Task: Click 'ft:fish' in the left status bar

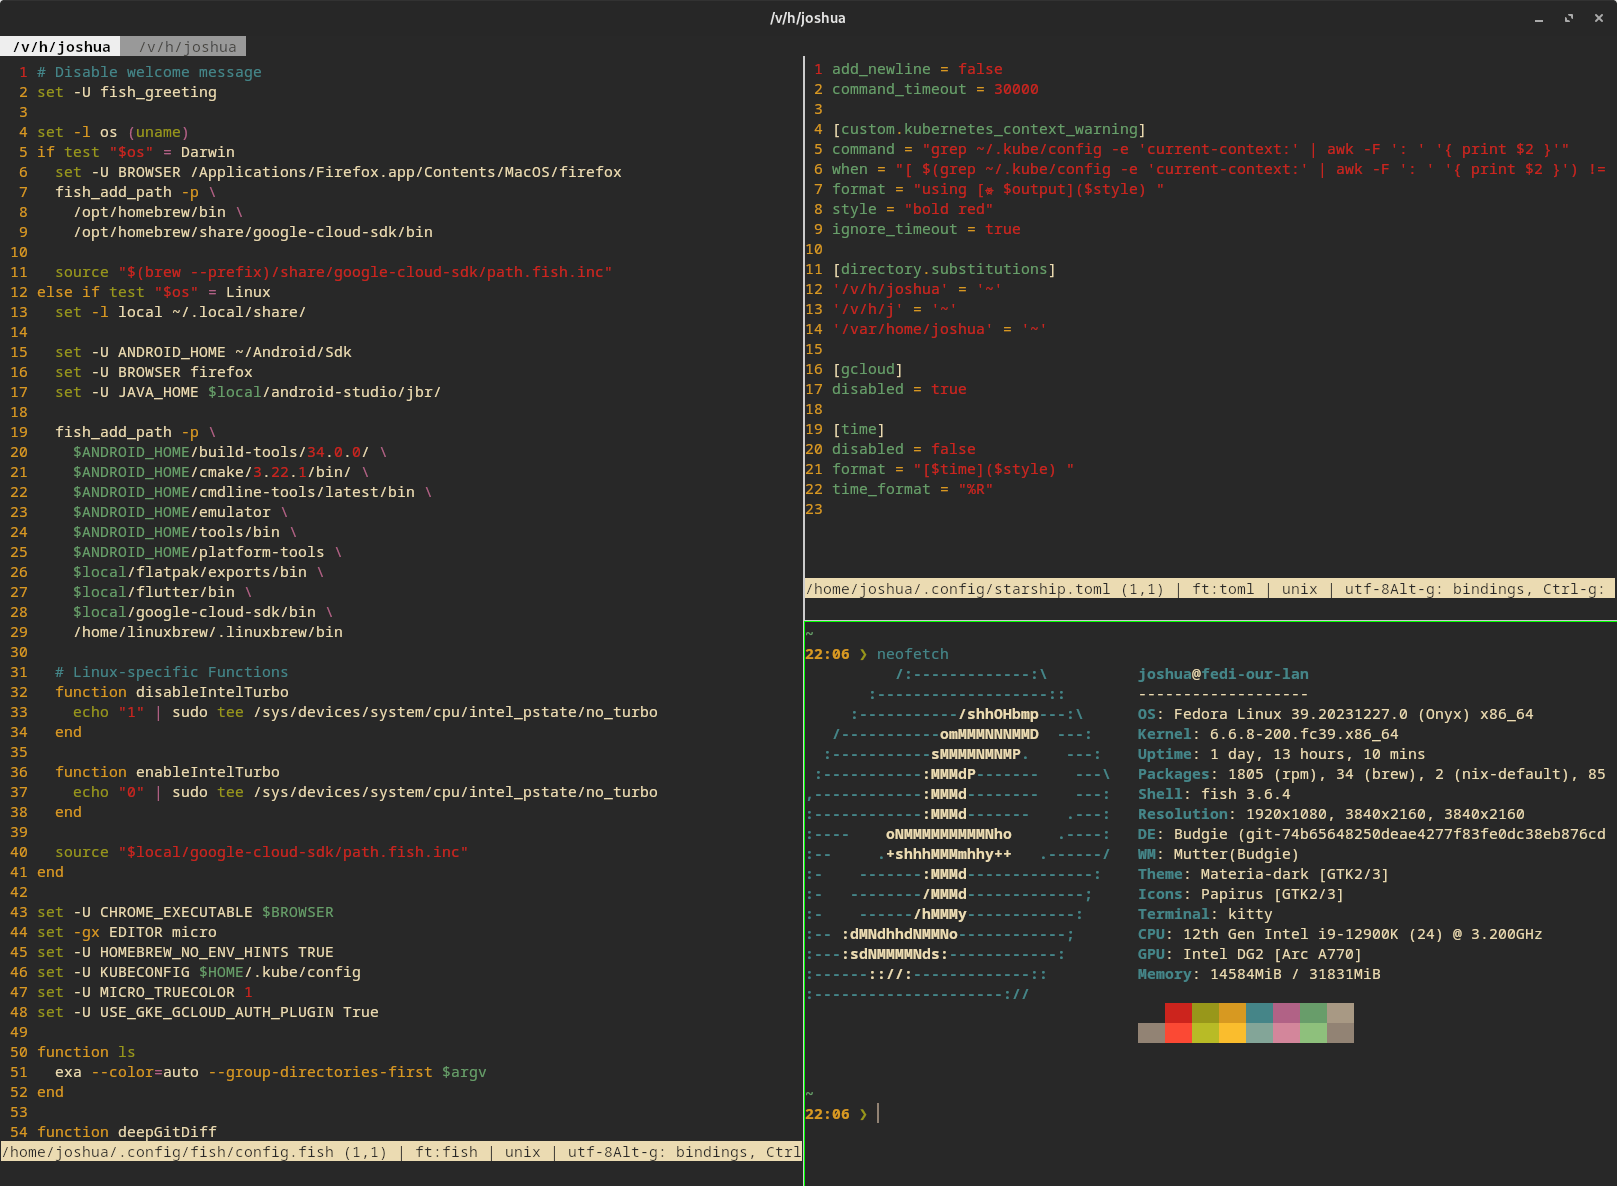Action: (x=446, y=1152)
